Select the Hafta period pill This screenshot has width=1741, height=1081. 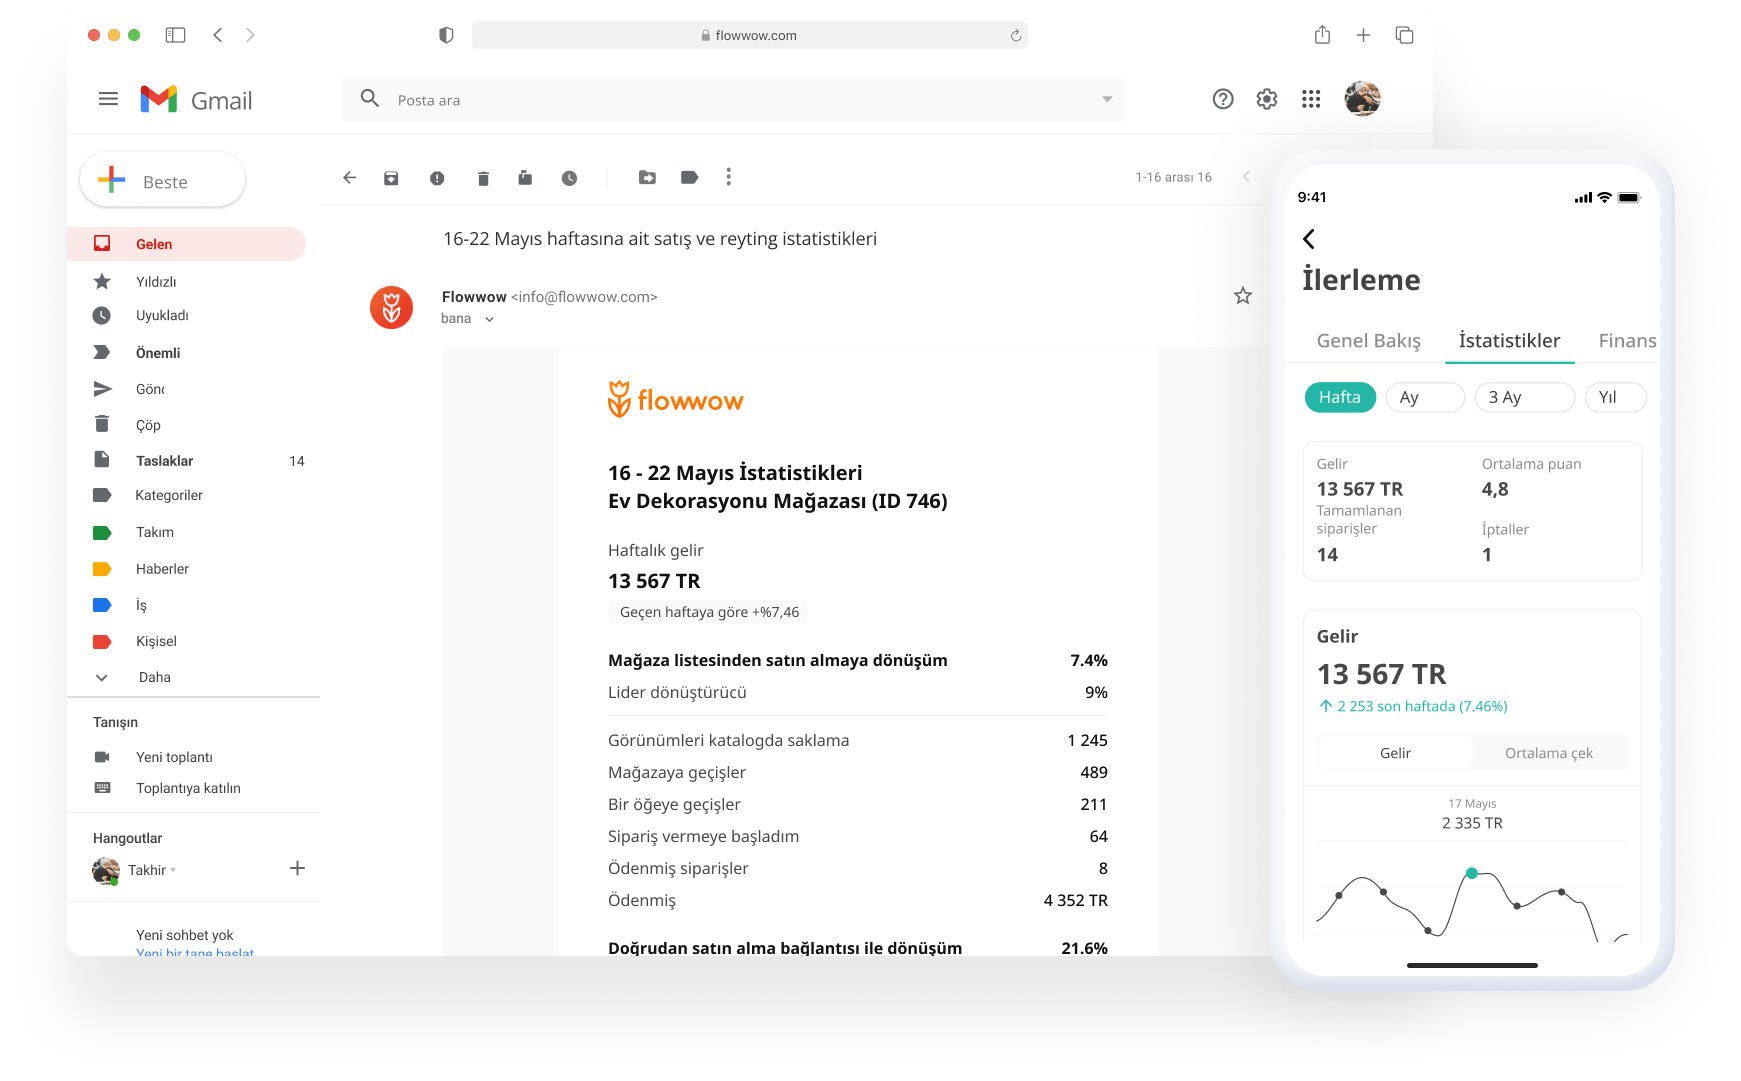point(1339,397)
